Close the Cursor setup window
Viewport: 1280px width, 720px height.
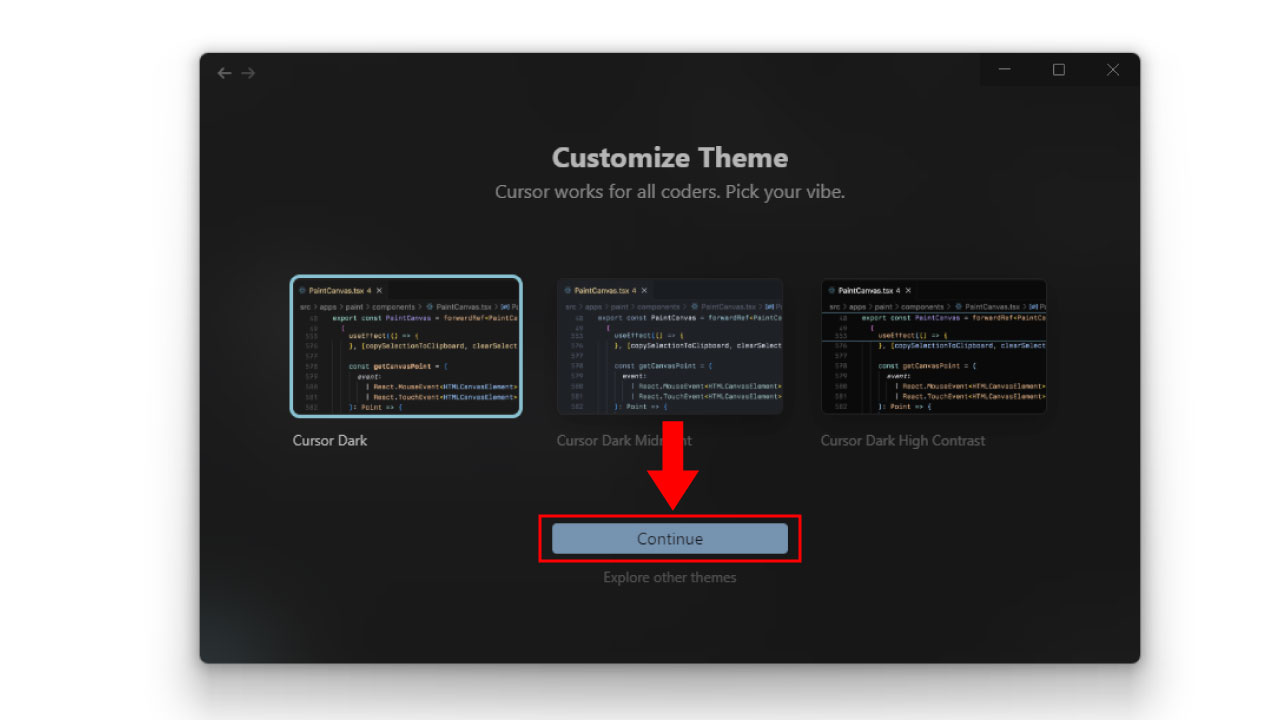point(1113,69)
